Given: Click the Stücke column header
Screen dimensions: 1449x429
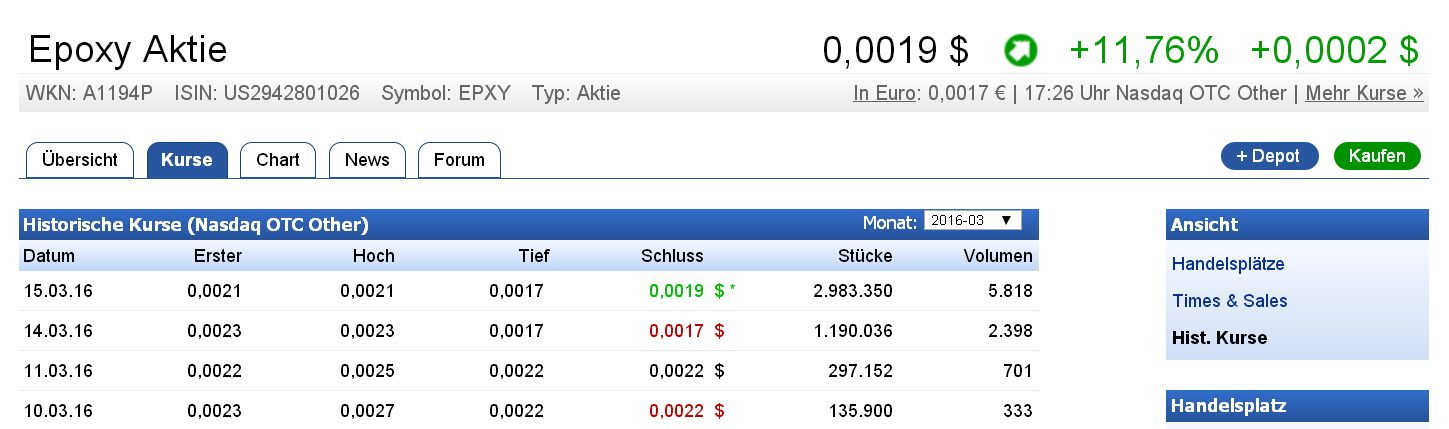Looking at the screenshot, I should (x=865, y=256).
